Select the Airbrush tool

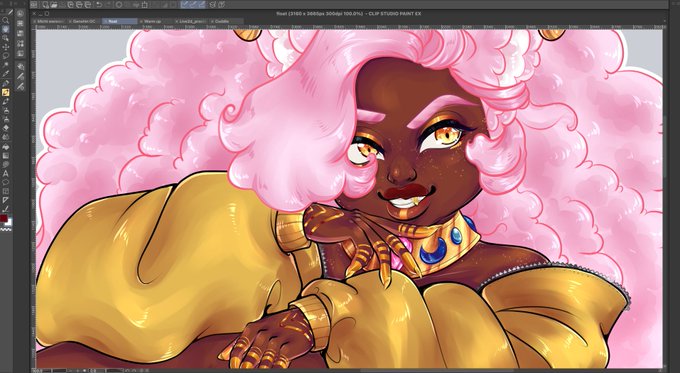pos(6,110)
